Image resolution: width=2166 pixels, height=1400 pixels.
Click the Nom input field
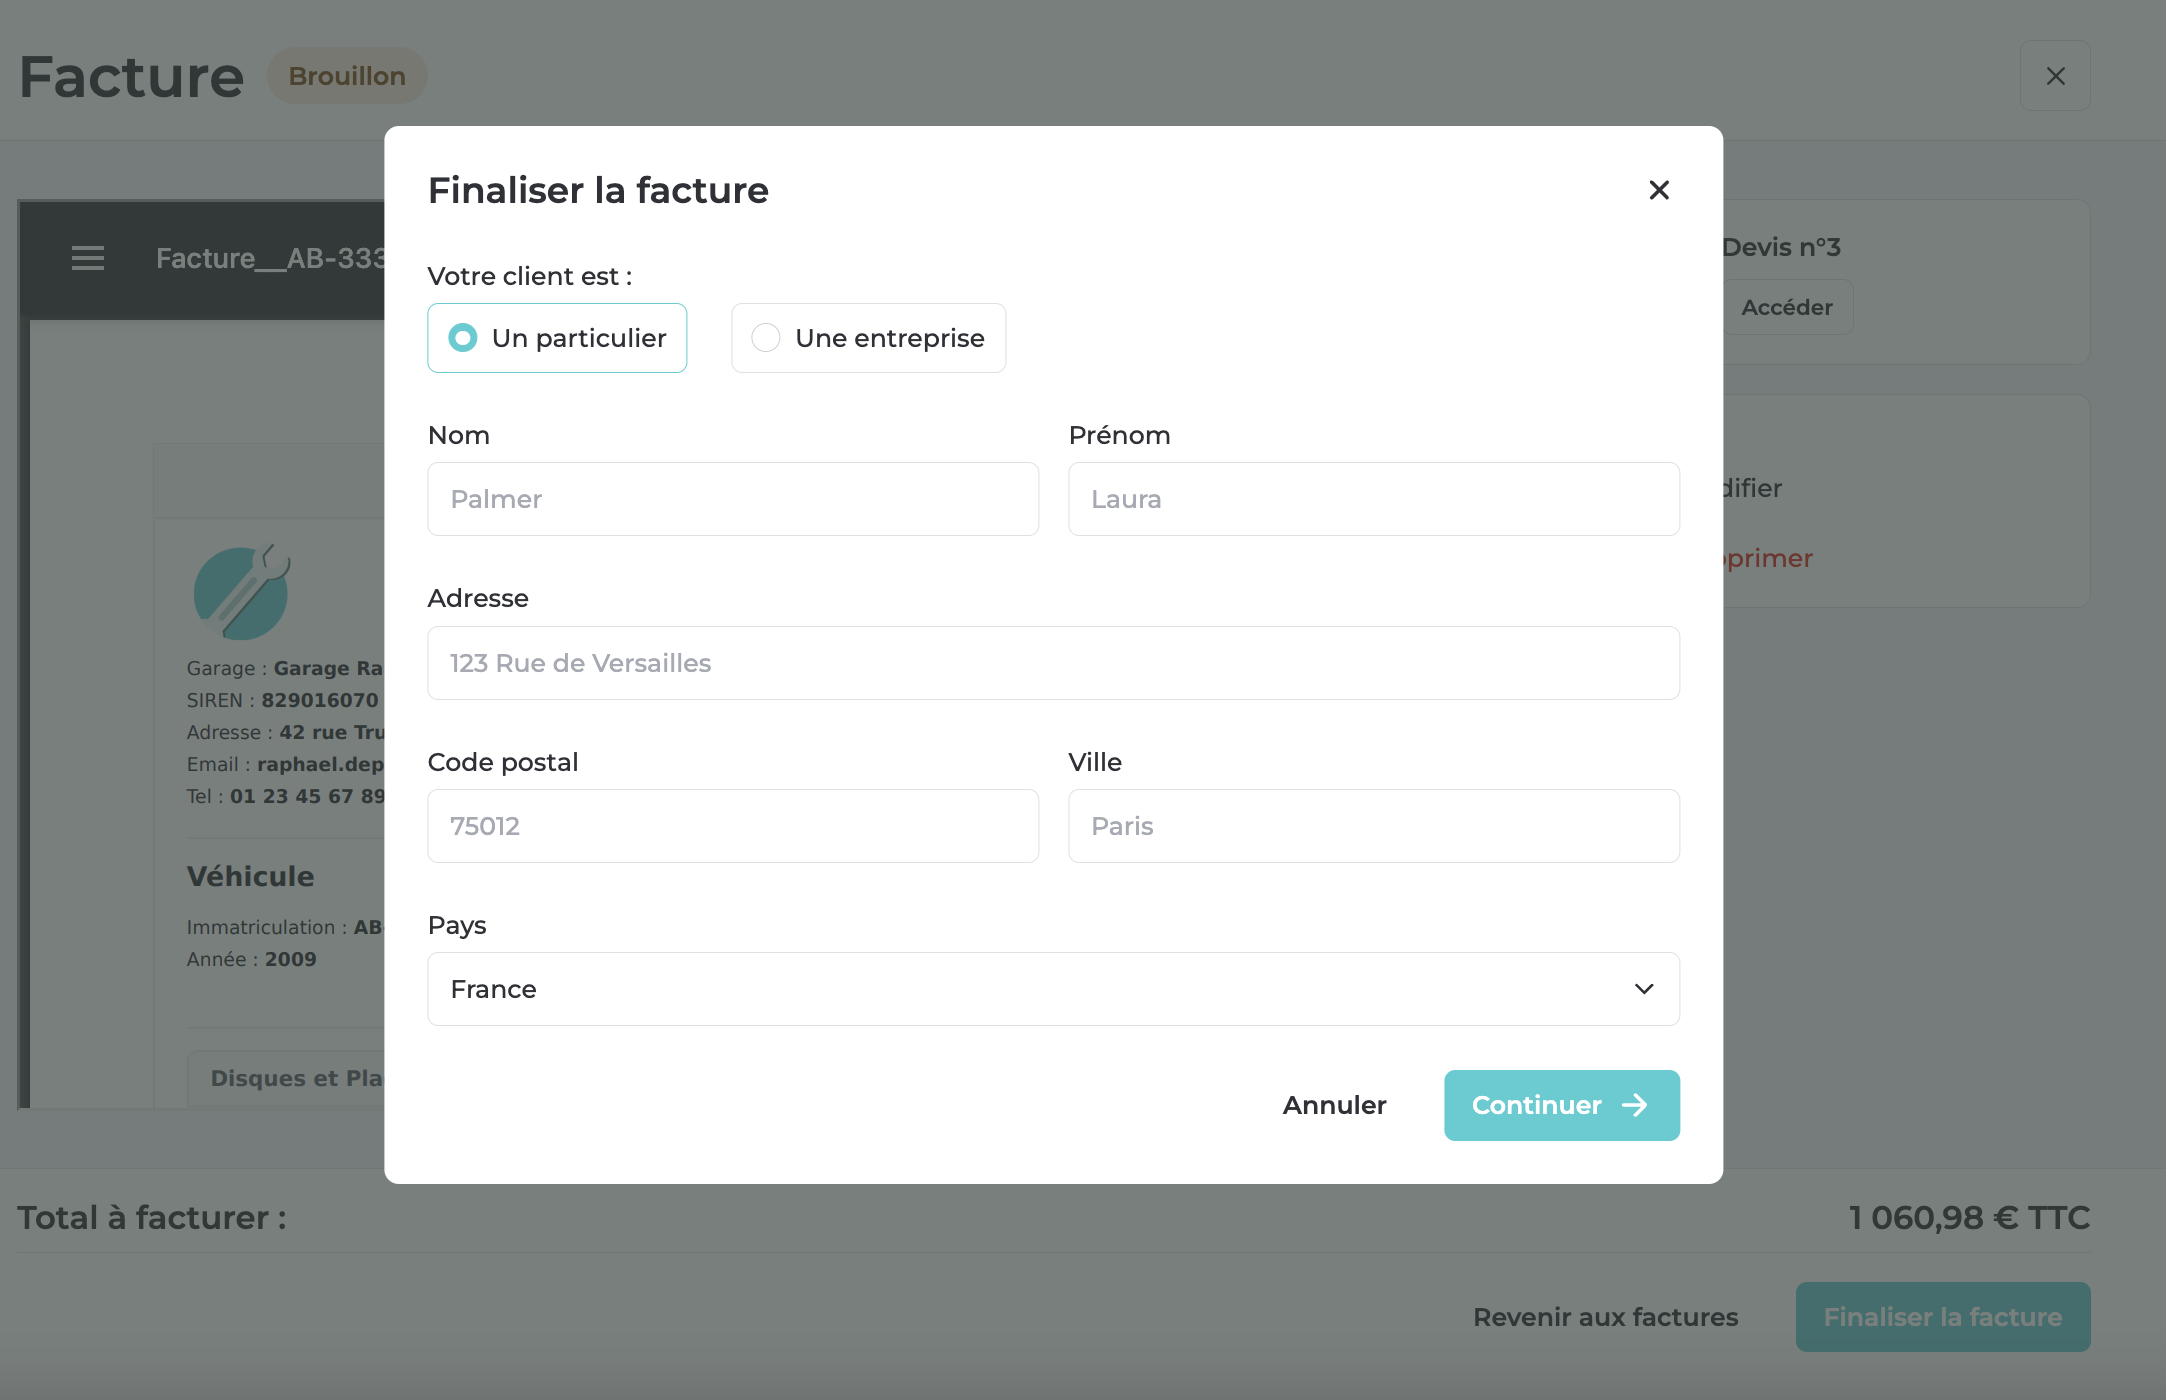point(733,499)
